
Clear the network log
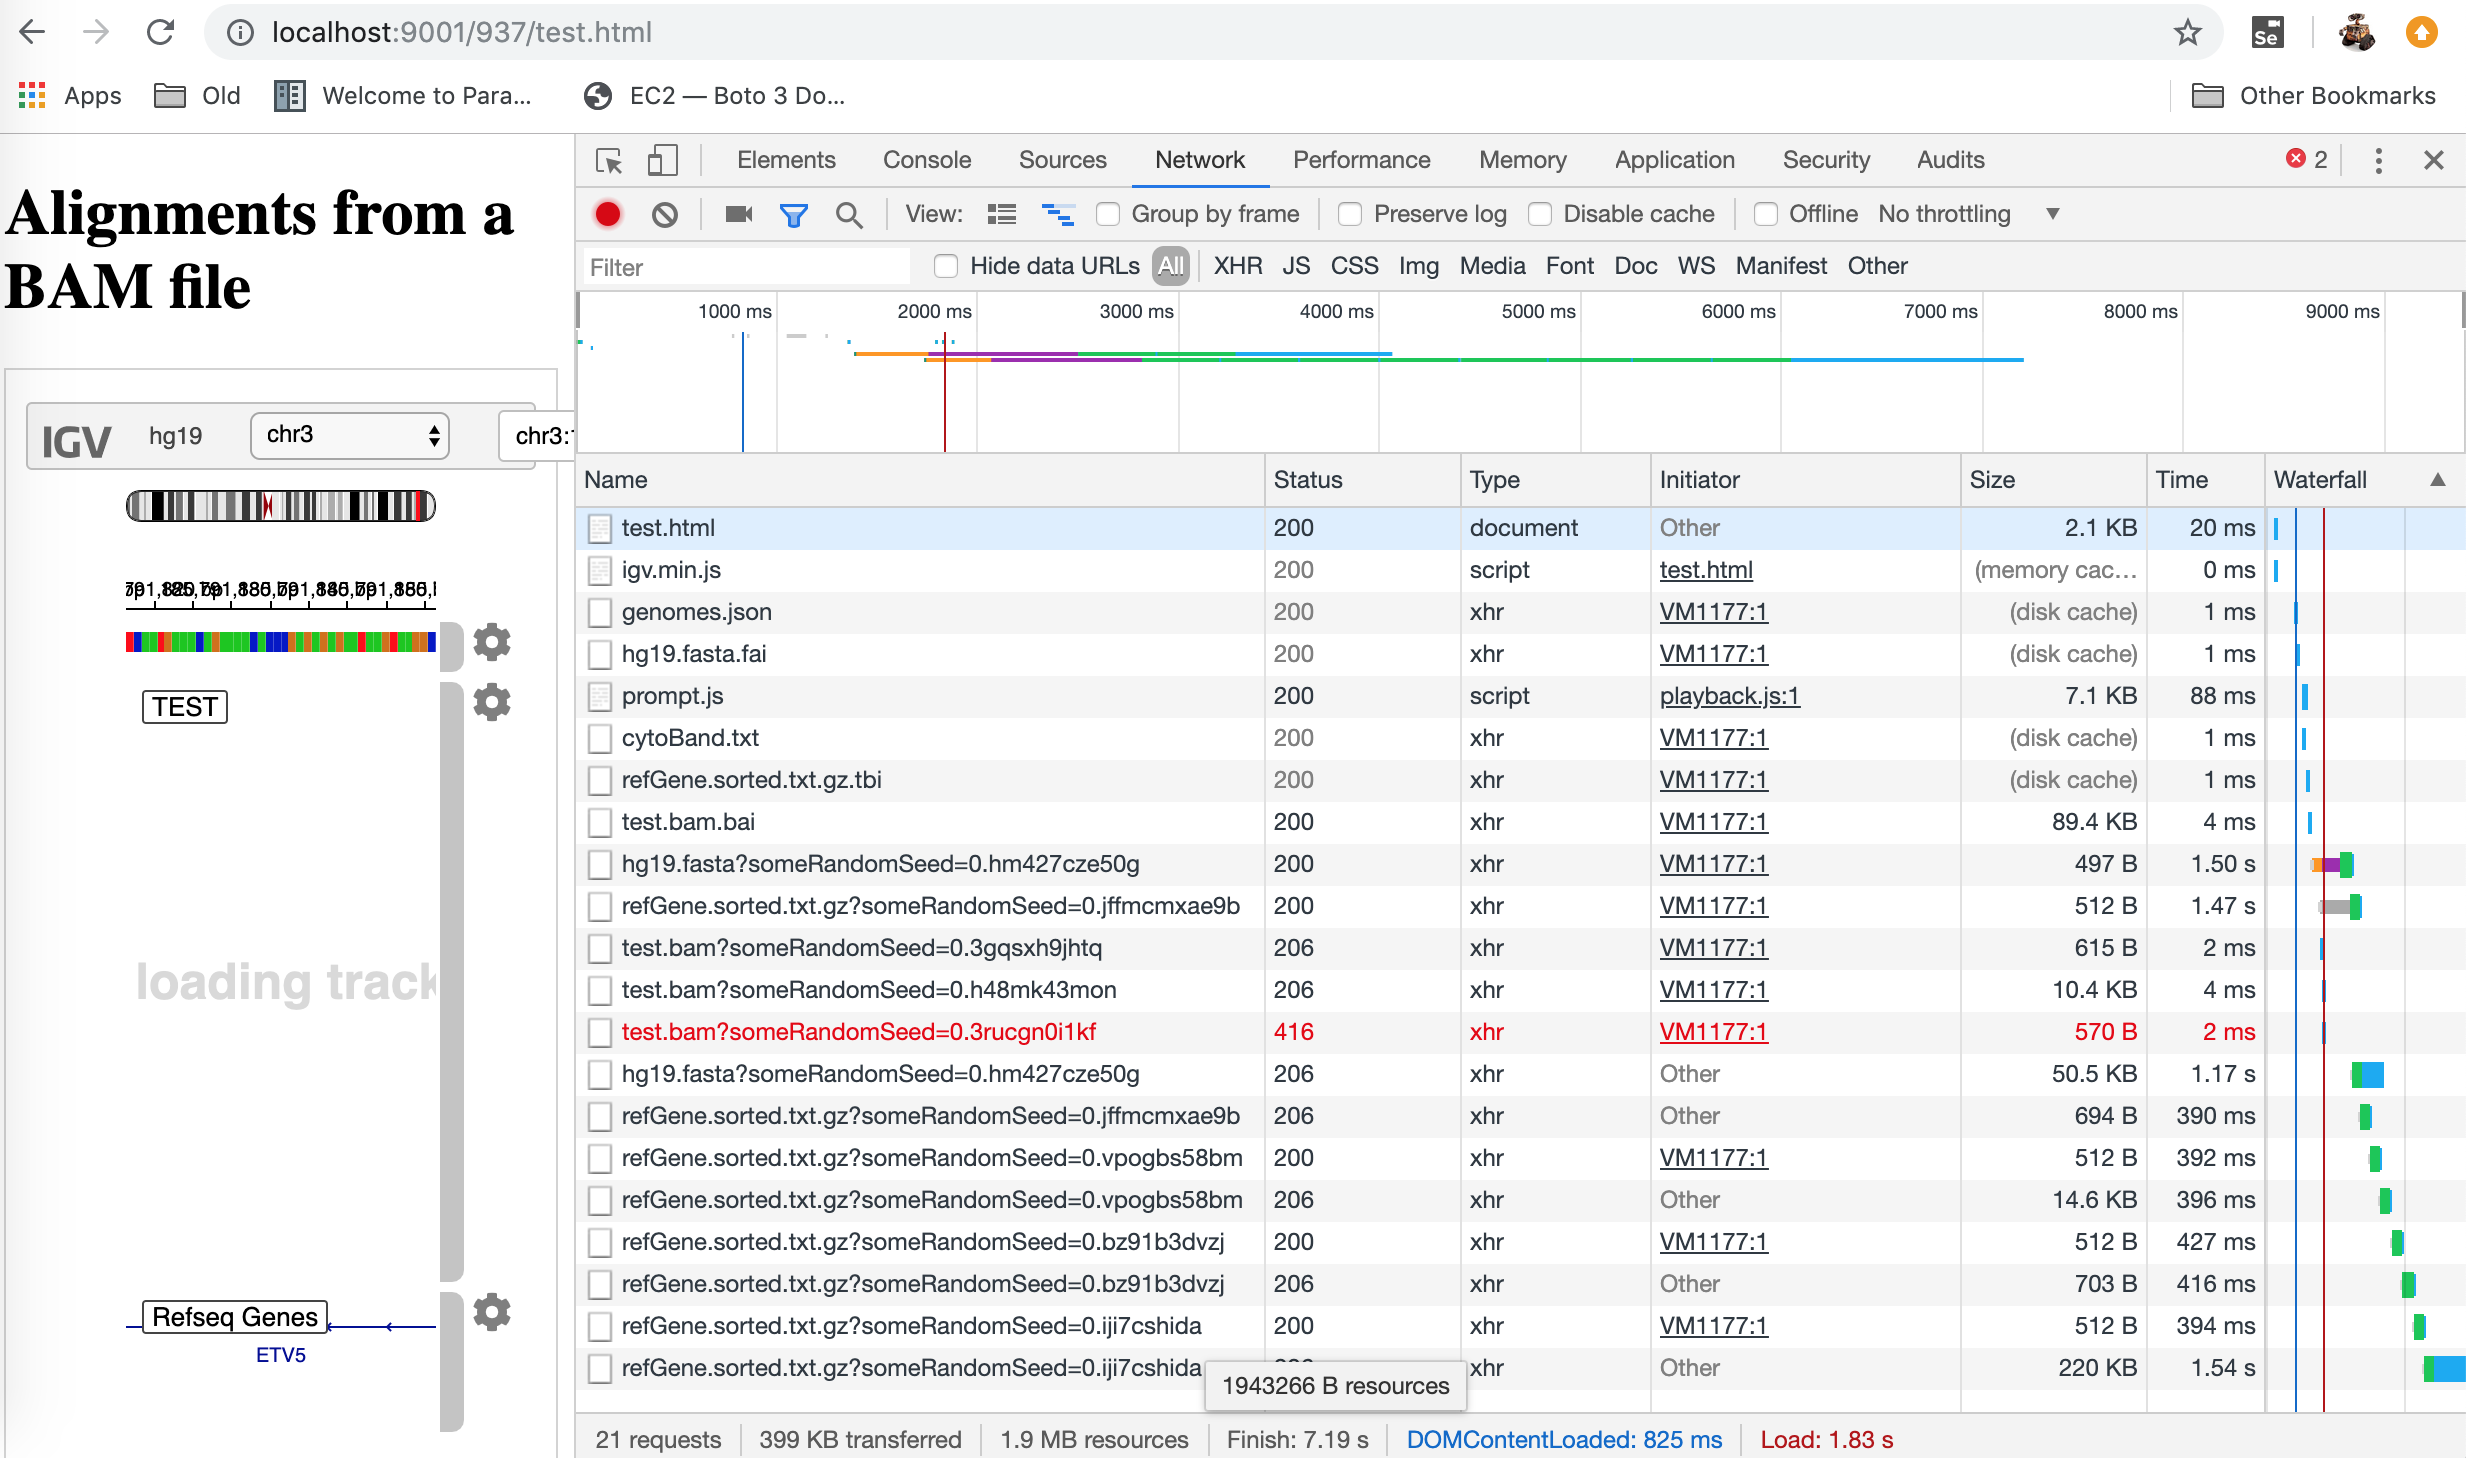click(663, 214)
